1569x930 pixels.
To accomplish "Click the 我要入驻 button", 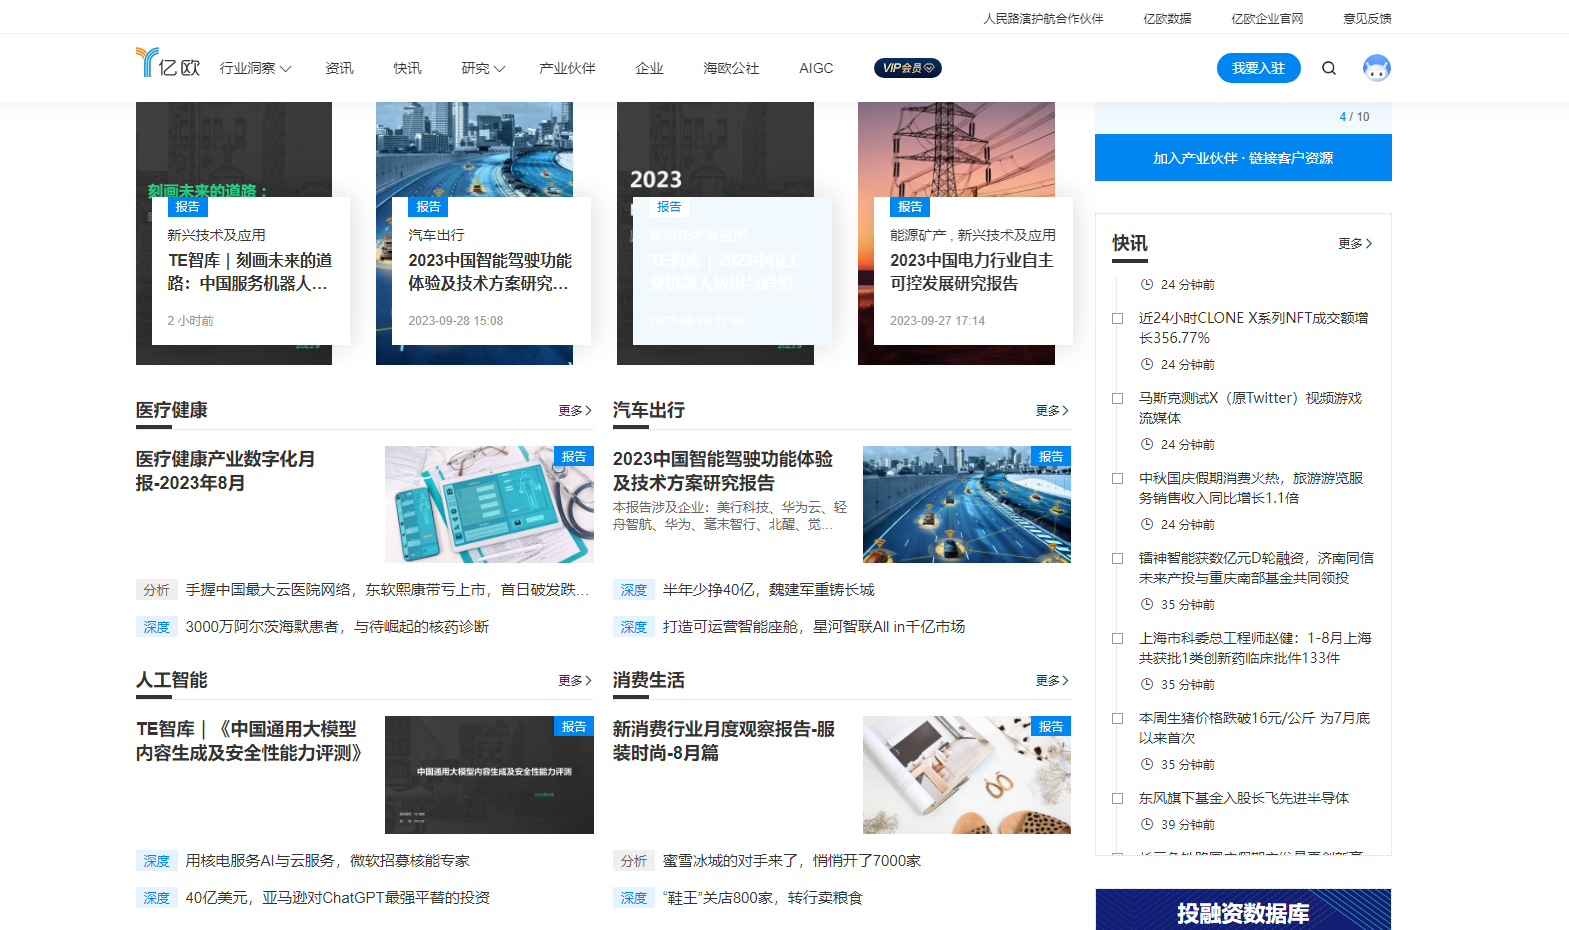I will [1258, 68].
